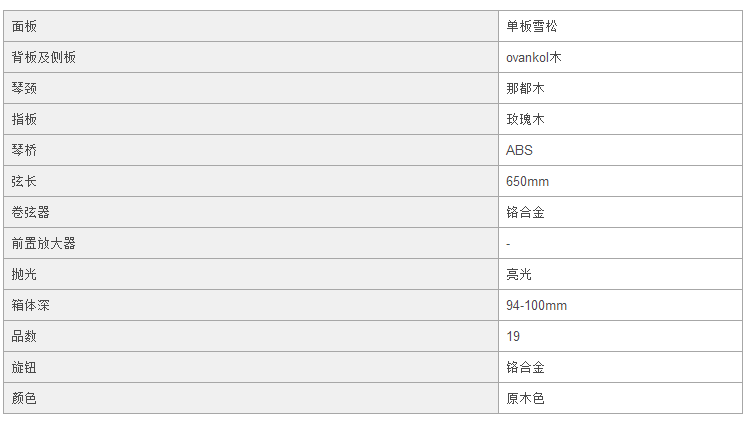The height and width of the screenshot is (421, 752).
Task: Click the 面板 label cell
Action: click(x=251, y=26)
